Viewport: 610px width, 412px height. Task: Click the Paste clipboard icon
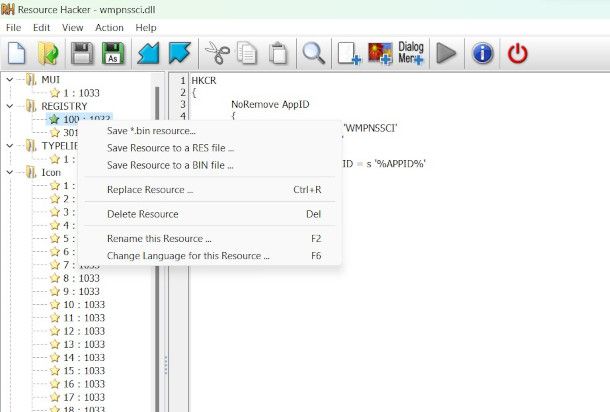pos(278,53)
